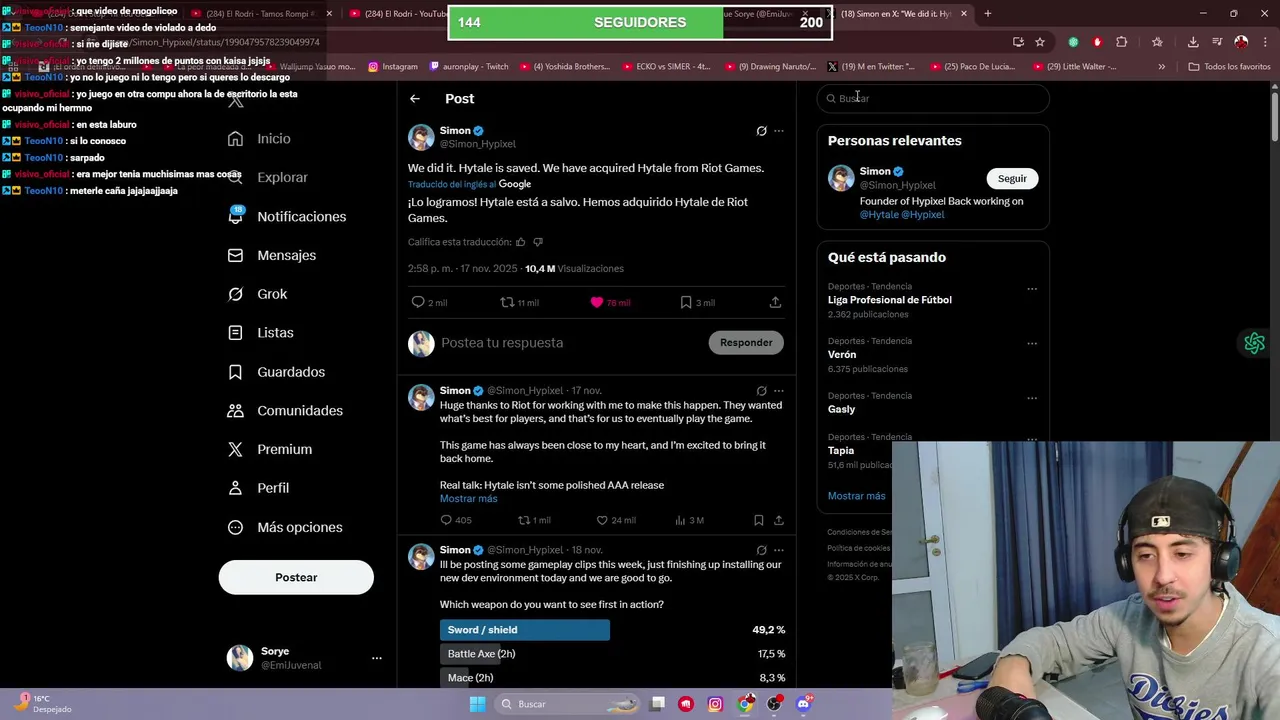Open Todos los favoritos folder
Screen dimensions: 1280x720
pyautogui.click(x=1229, y=67)
